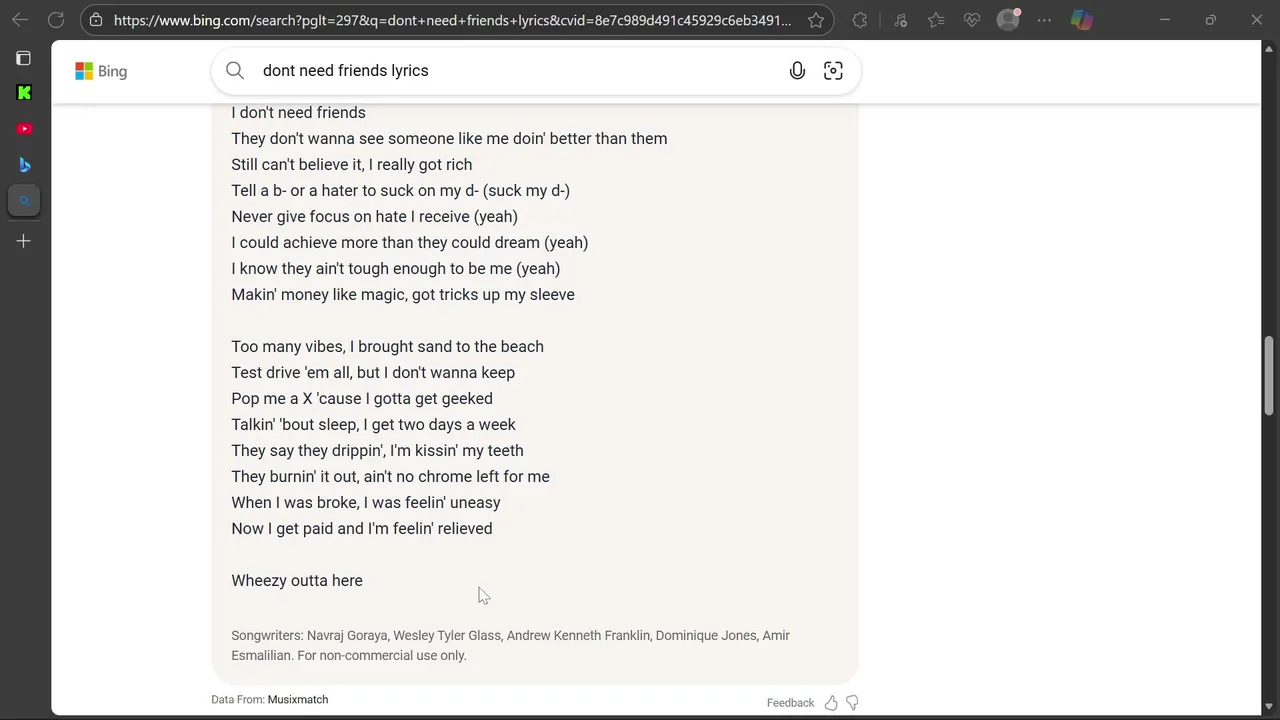Open the user profile avatar menu
This screenshot has width=1280, height=720.
[1008, 20]
